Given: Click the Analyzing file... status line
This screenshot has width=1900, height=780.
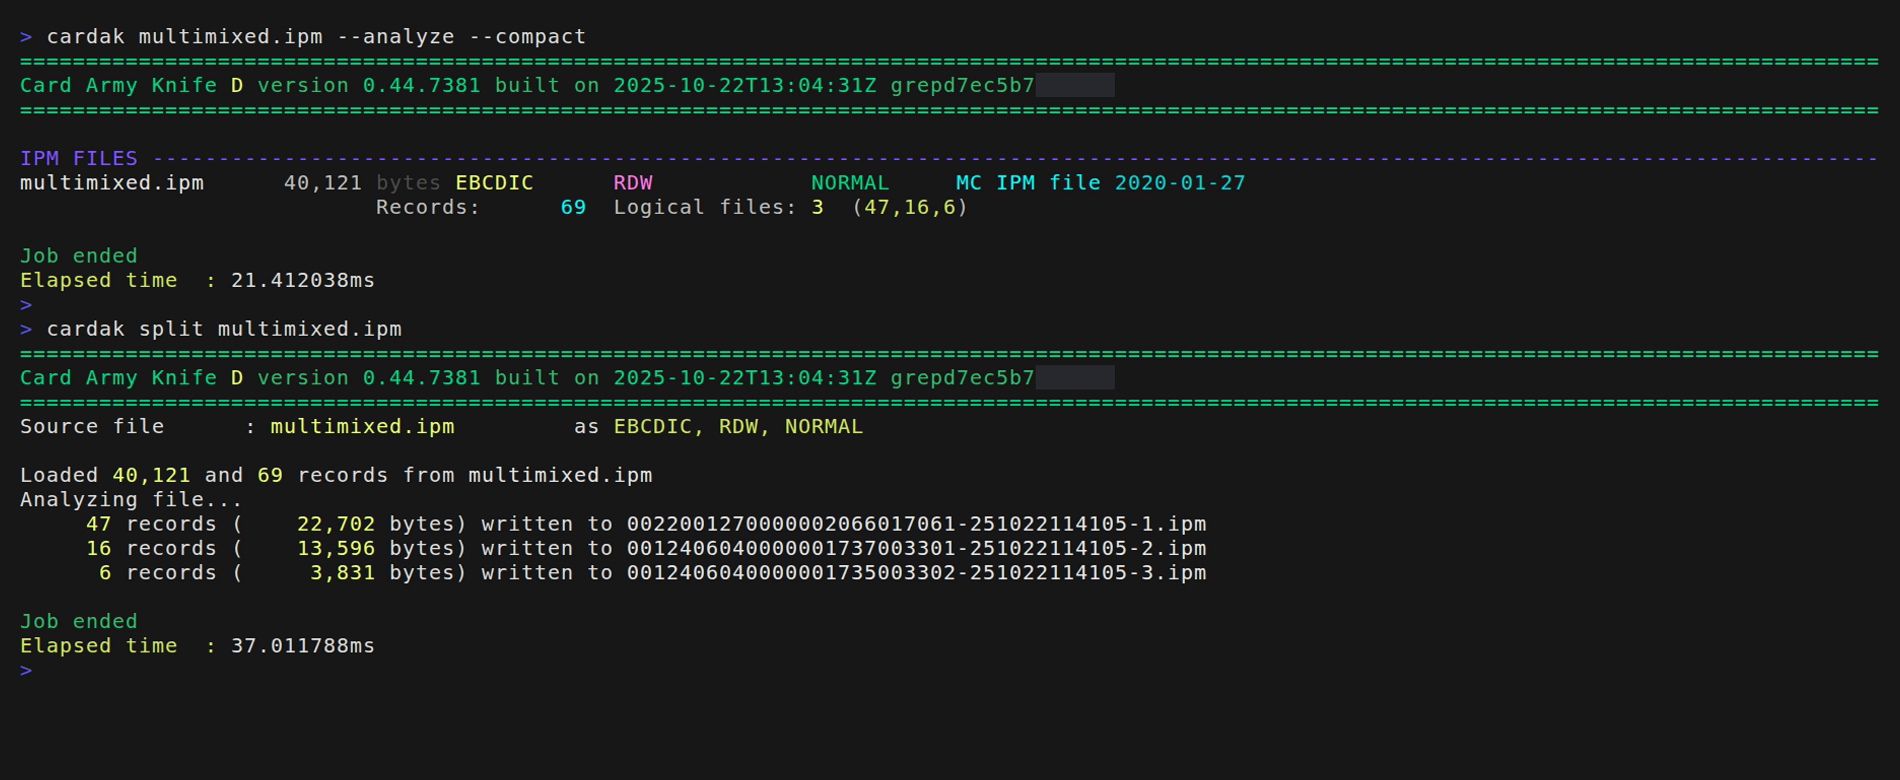Looking at the screenshot, I should 131,500.
